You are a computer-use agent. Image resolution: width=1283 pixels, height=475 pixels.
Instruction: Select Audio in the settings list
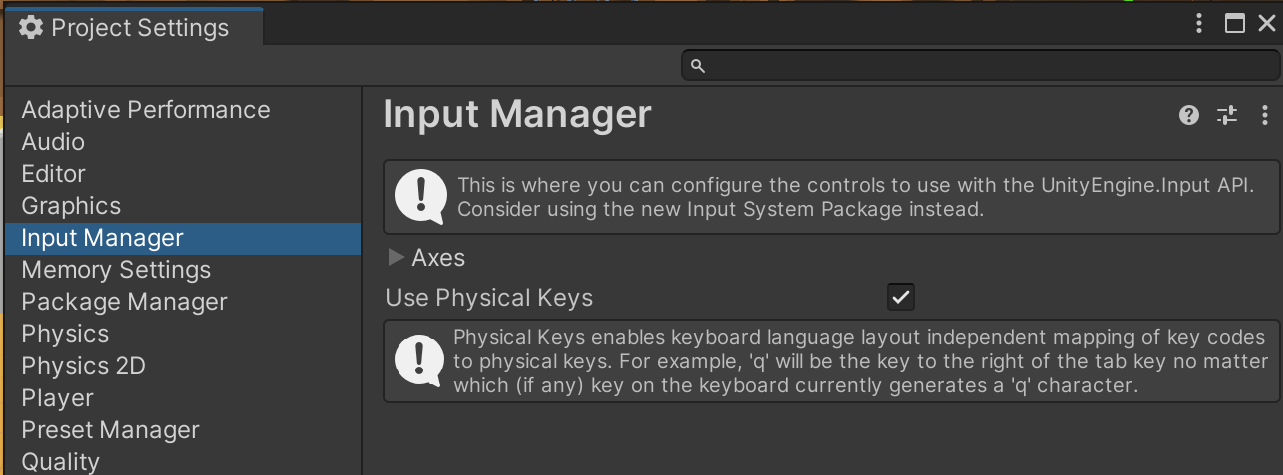(53, 142)
